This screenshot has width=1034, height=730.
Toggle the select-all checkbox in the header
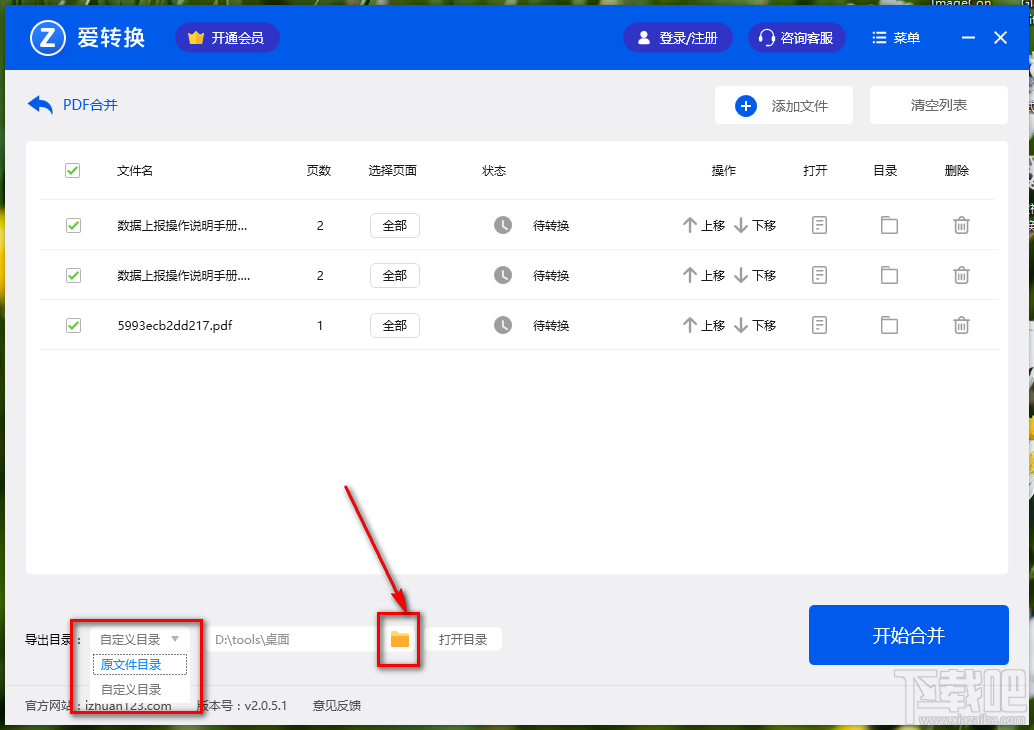coord(72,170)
